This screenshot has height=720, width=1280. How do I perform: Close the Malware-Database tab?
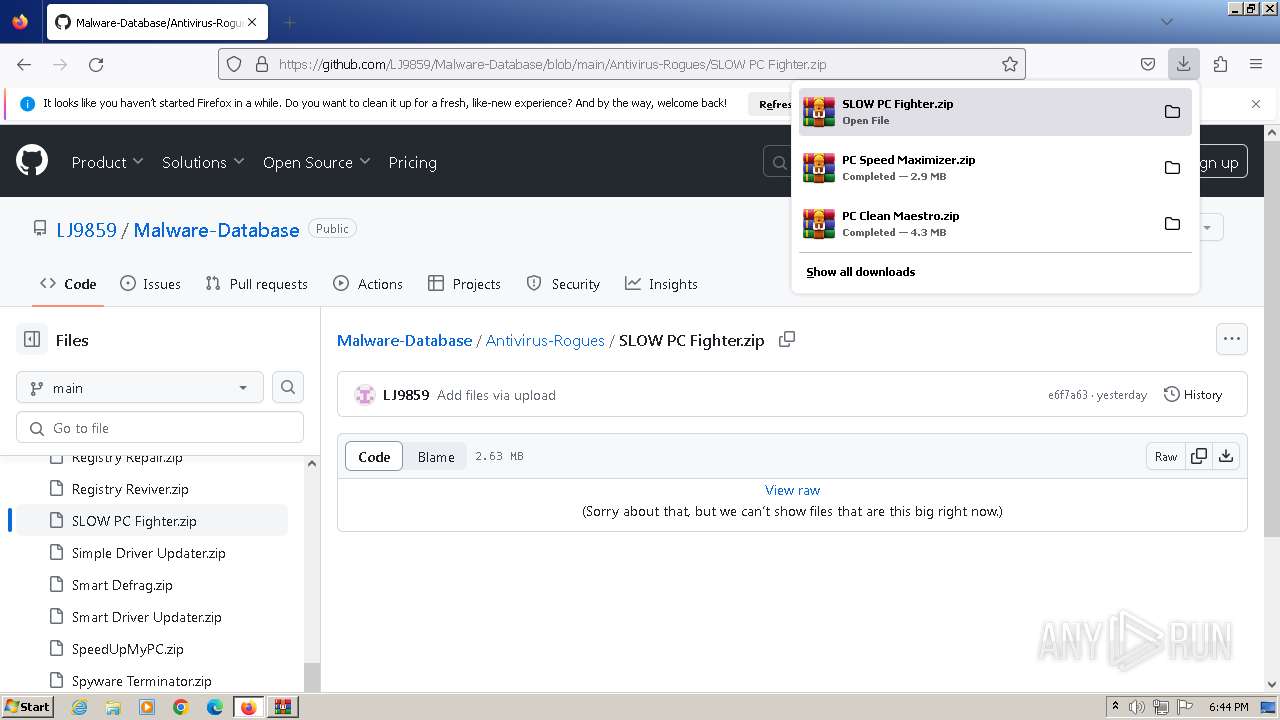pos(251,22)
